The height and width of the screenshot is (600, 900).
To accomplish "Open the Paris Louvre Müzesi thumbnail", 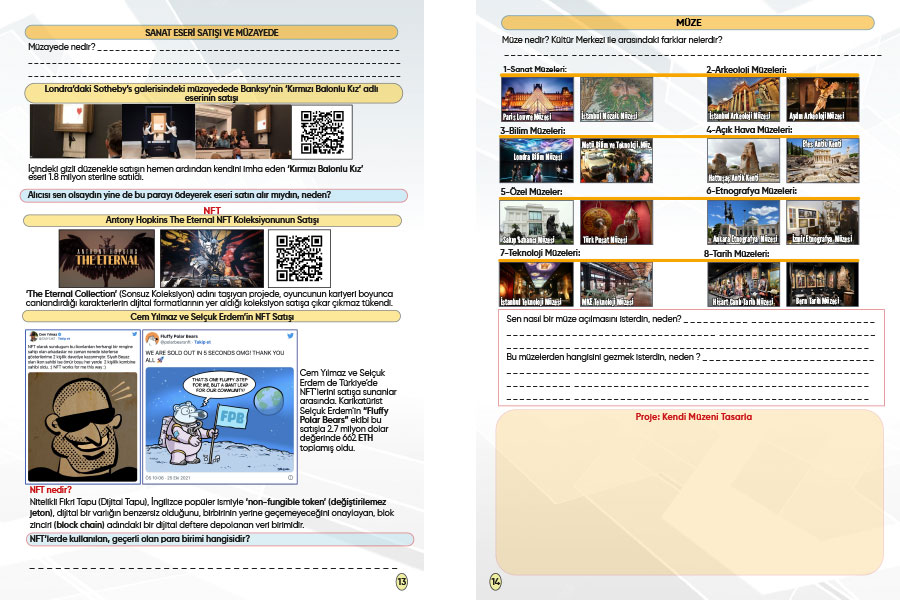I will (537, 99).
